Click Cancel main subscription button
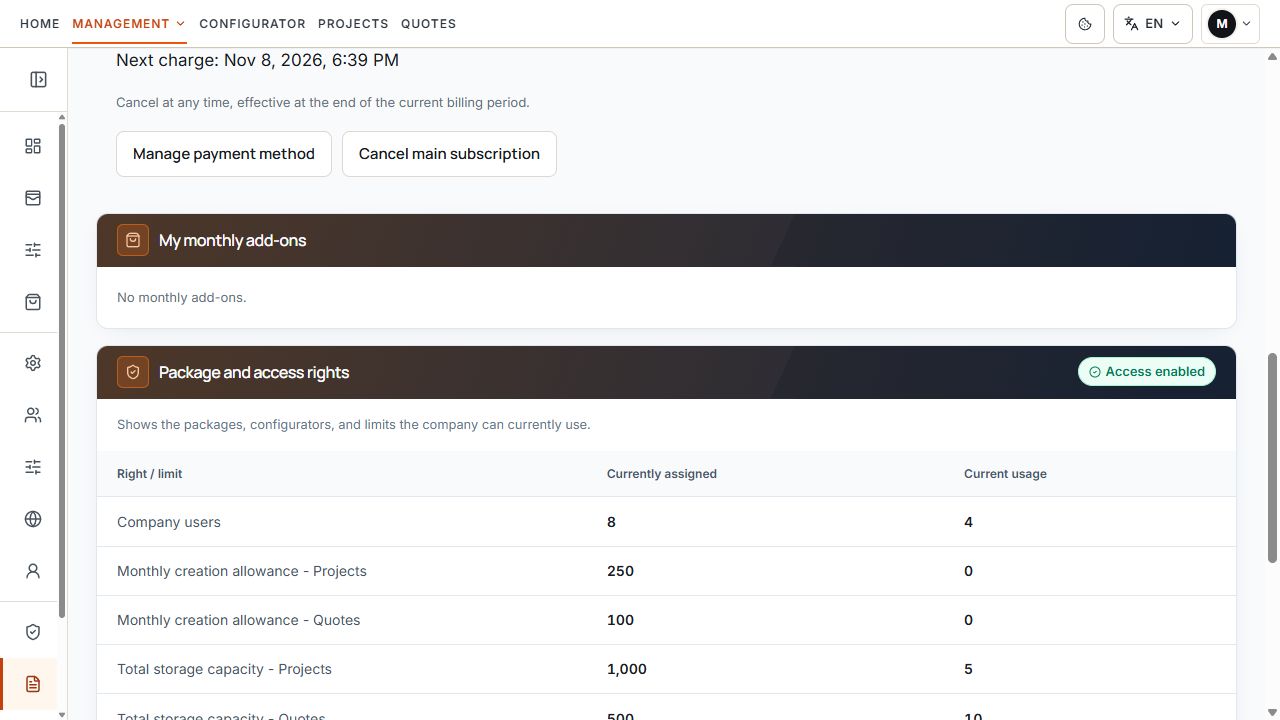The width and height of the screenshot is (1280, 720). (449, 154)
